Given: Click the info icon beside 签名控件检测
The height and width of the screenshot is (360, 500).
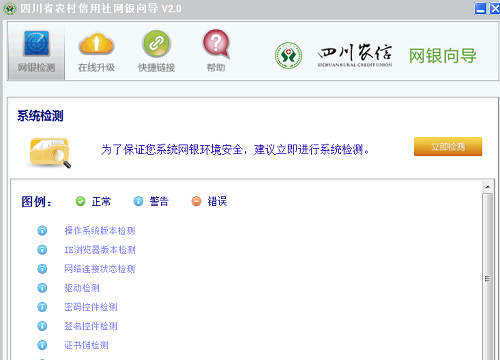Looking at the screenshot, I should [42, 326].
